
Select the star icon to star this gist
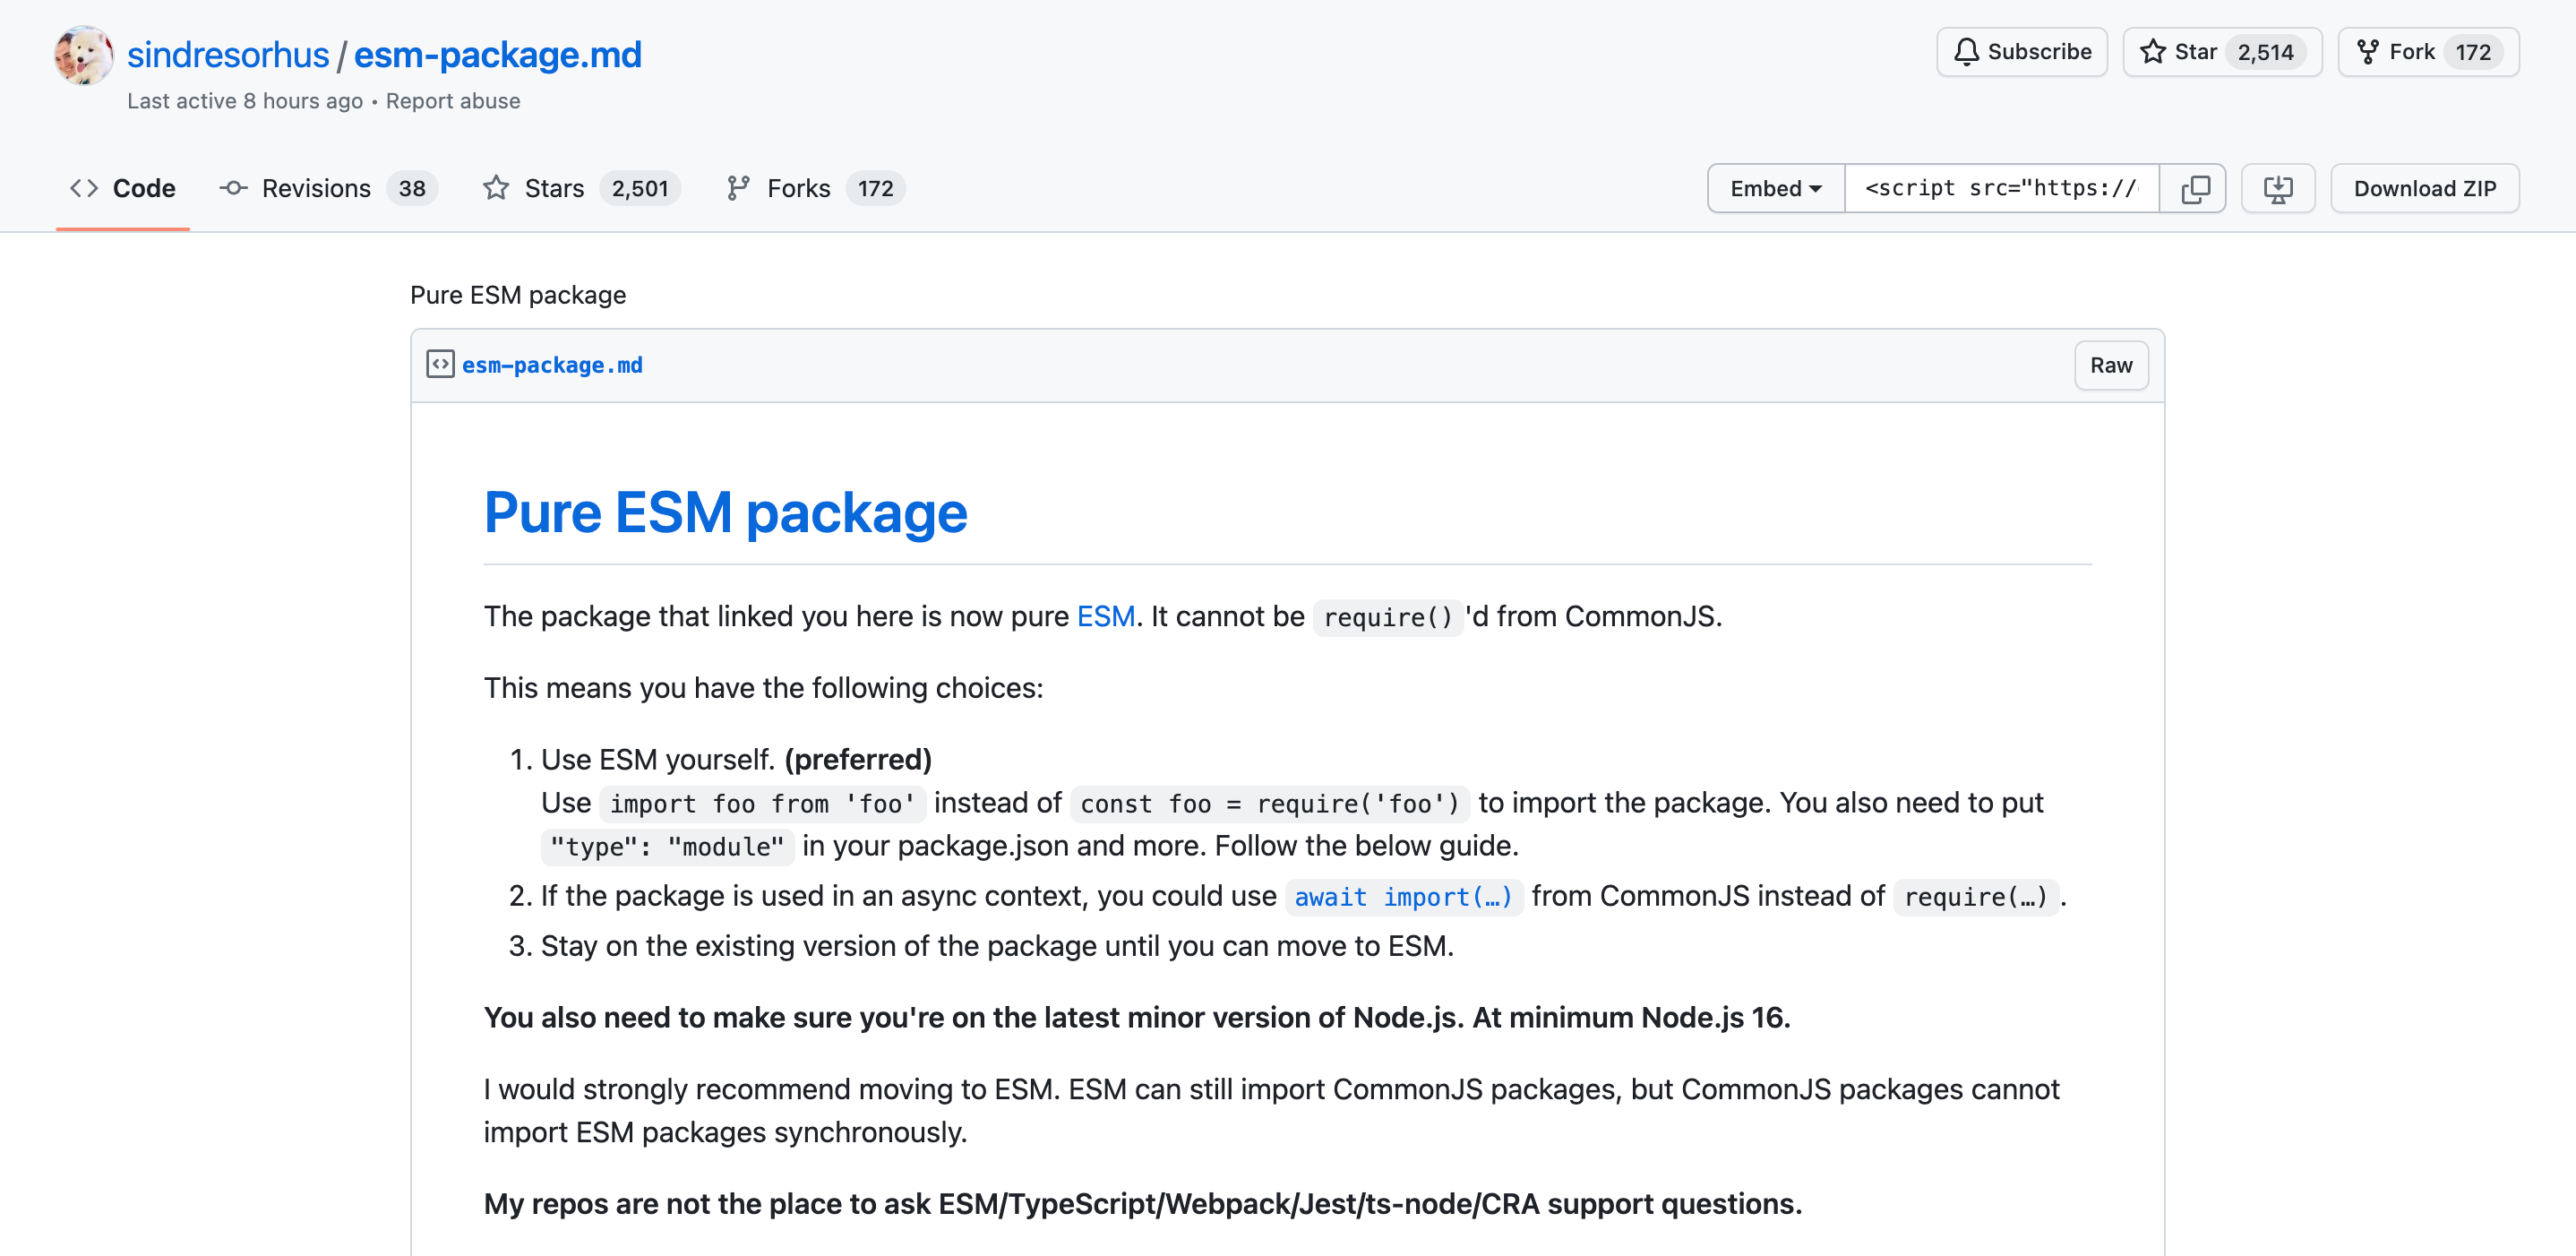click(x=2153, y=52)
